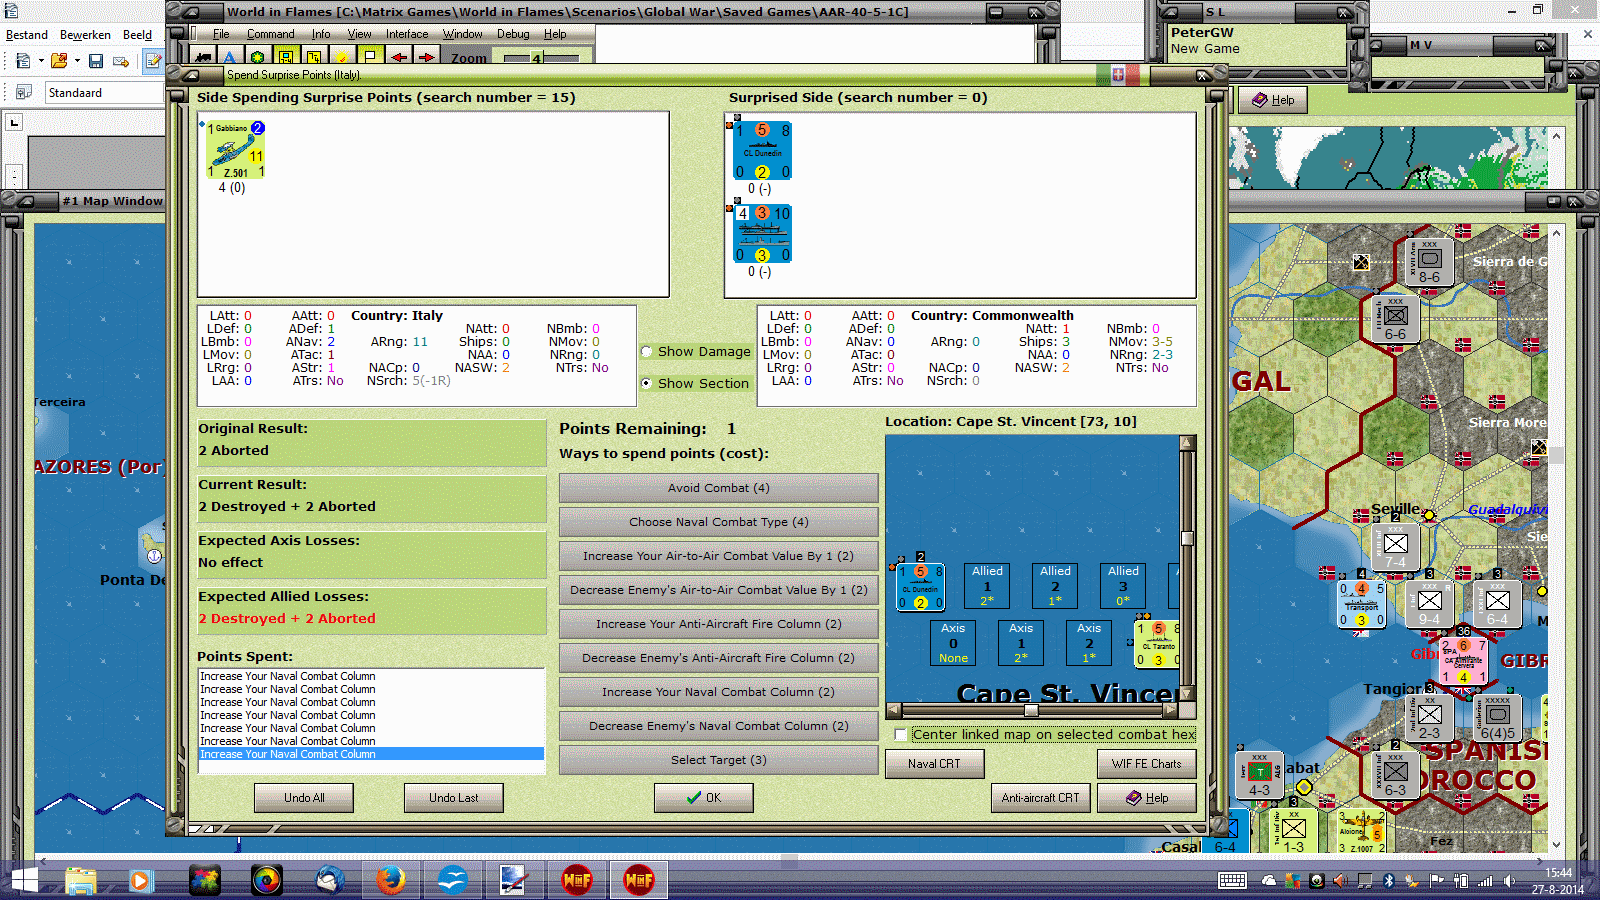Screen dimensions: 1600x900
Task: Open the Command menu
Action: pos(270,34)
